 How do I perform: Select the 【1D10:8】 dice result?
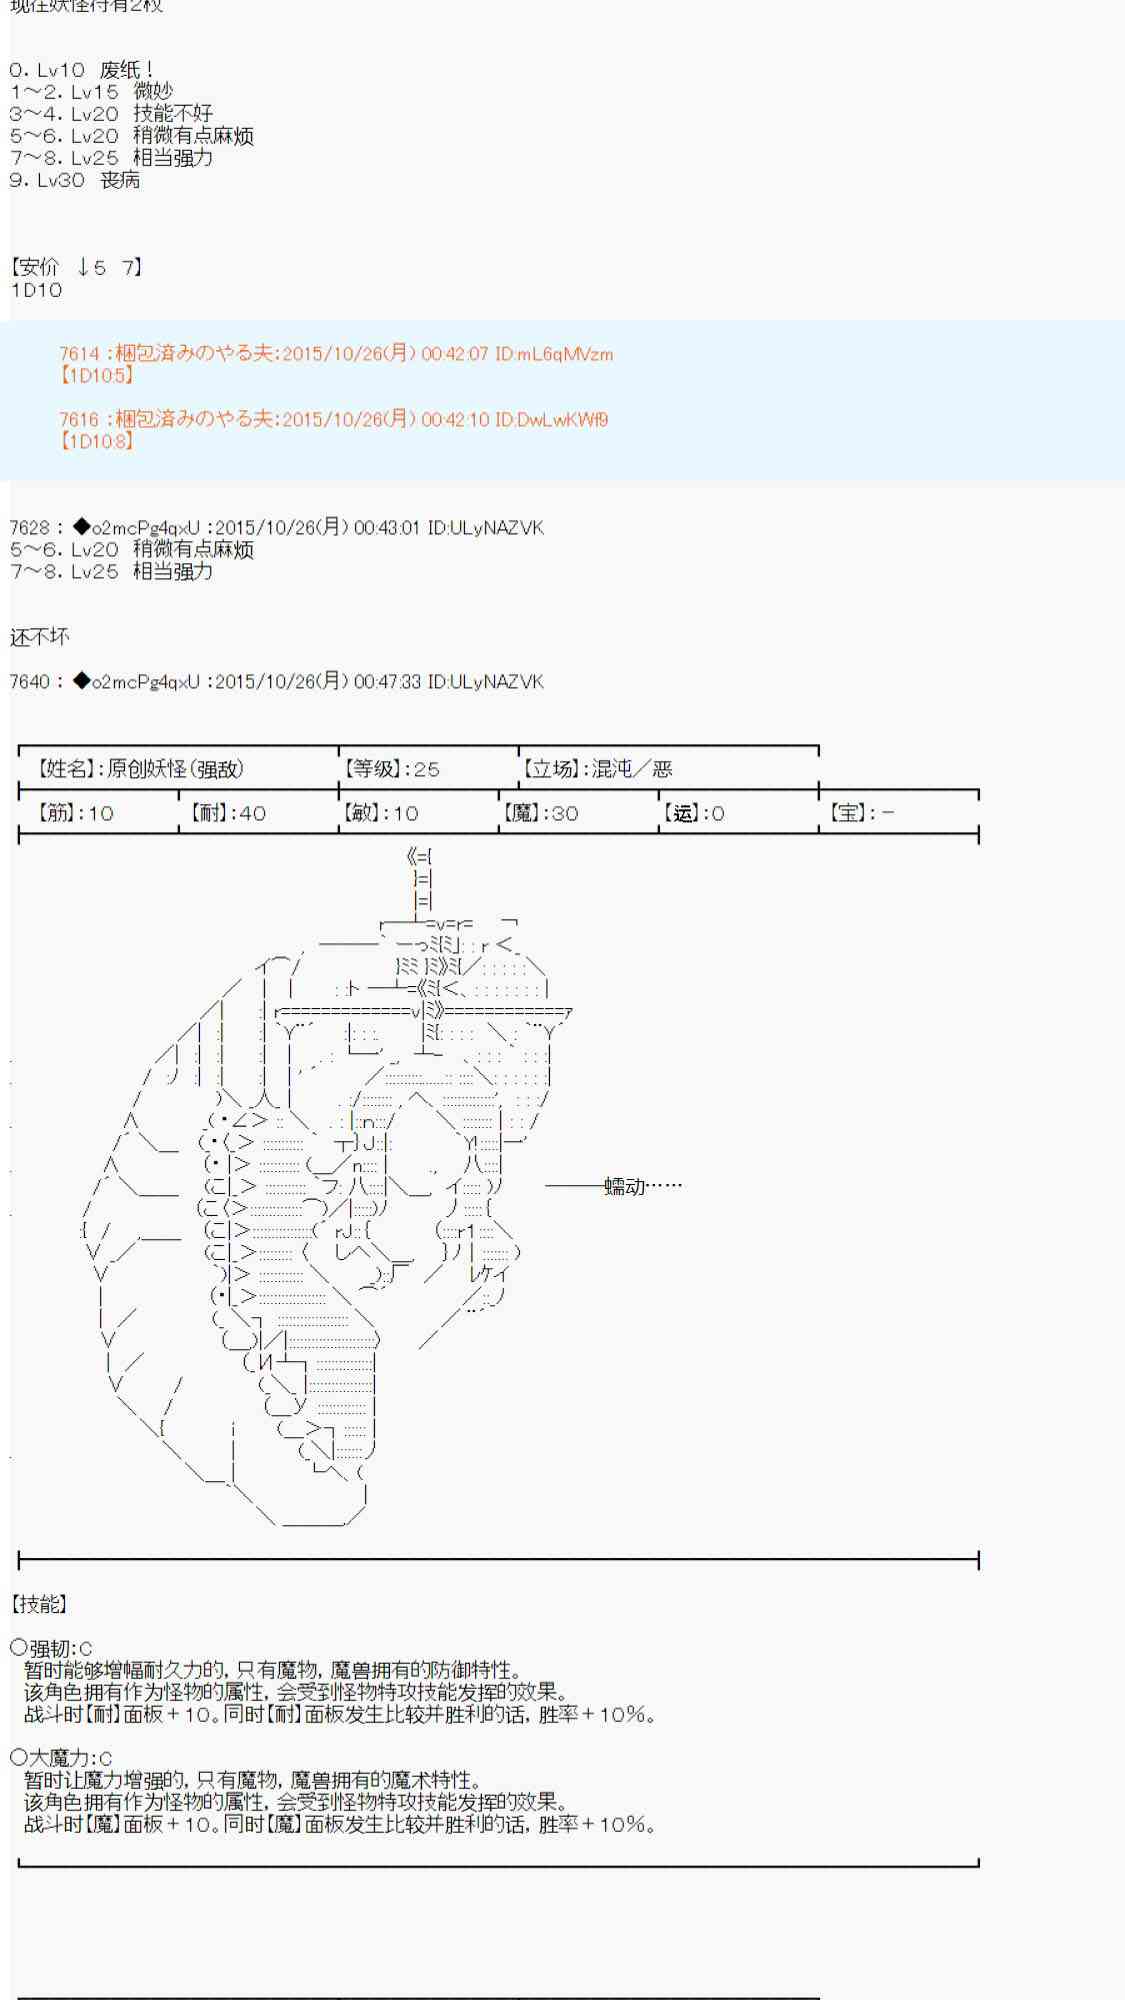97,441
